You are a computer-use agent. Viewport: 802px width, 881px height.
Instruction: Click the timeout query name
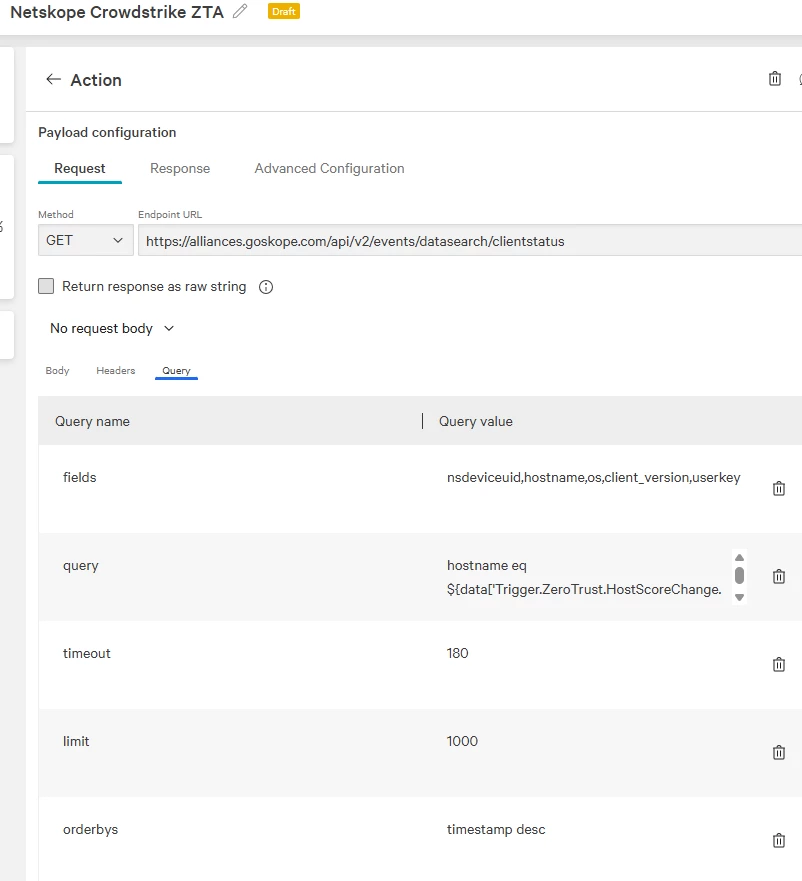coord(87,653)
